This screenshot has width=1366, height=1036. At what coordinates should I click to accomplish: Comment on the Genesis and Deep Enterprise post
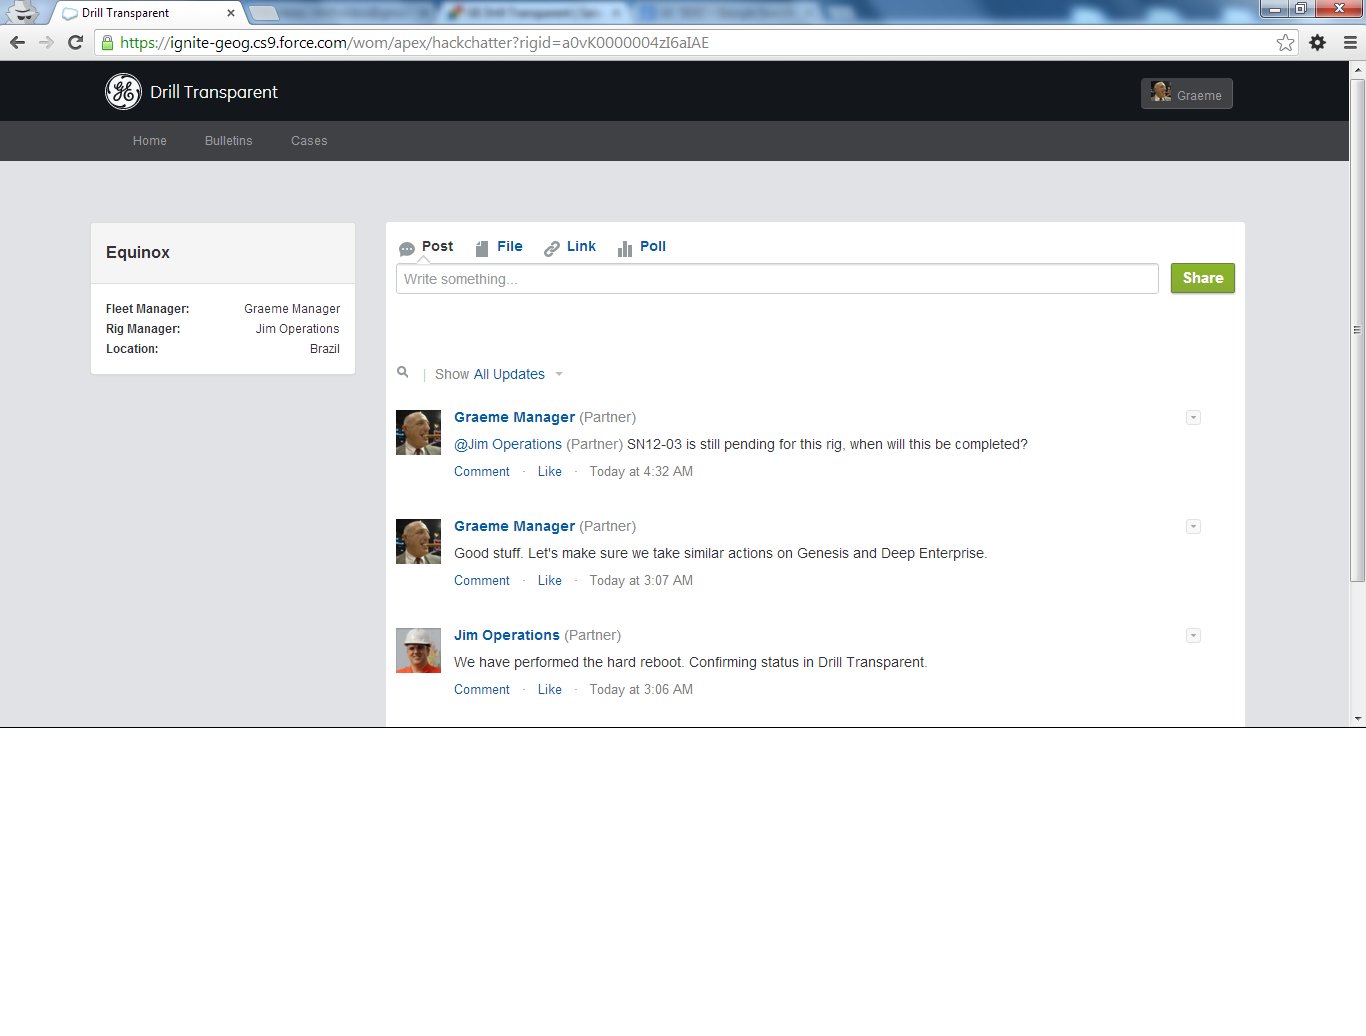pos(481,580)
